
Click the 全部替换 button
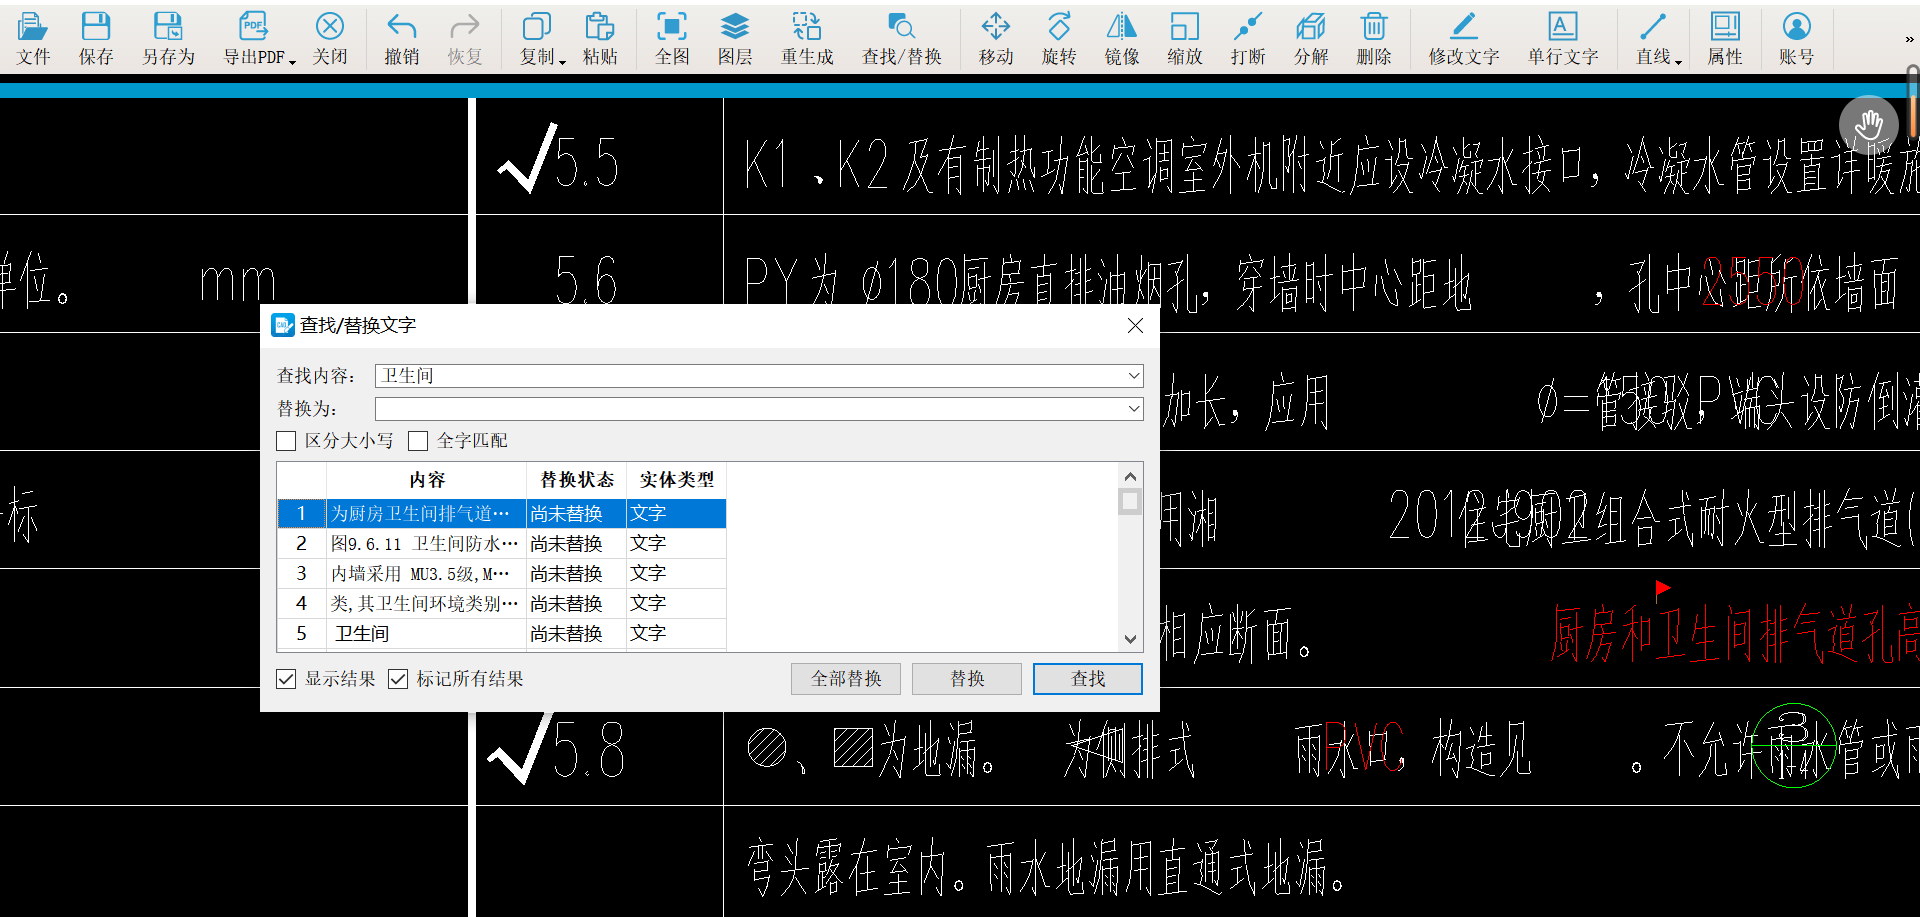[x=846, y=679]
